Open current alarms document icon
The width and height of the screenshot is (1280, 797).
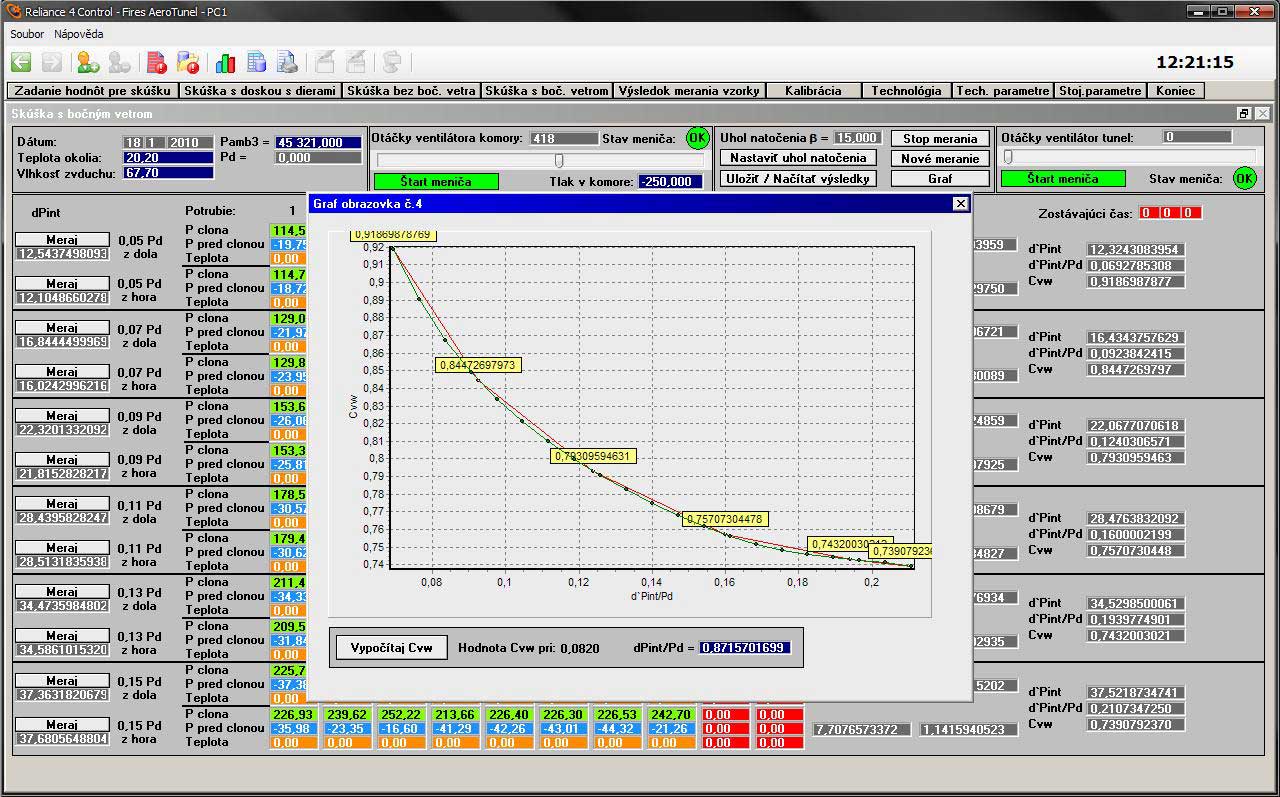pos(156,63)
